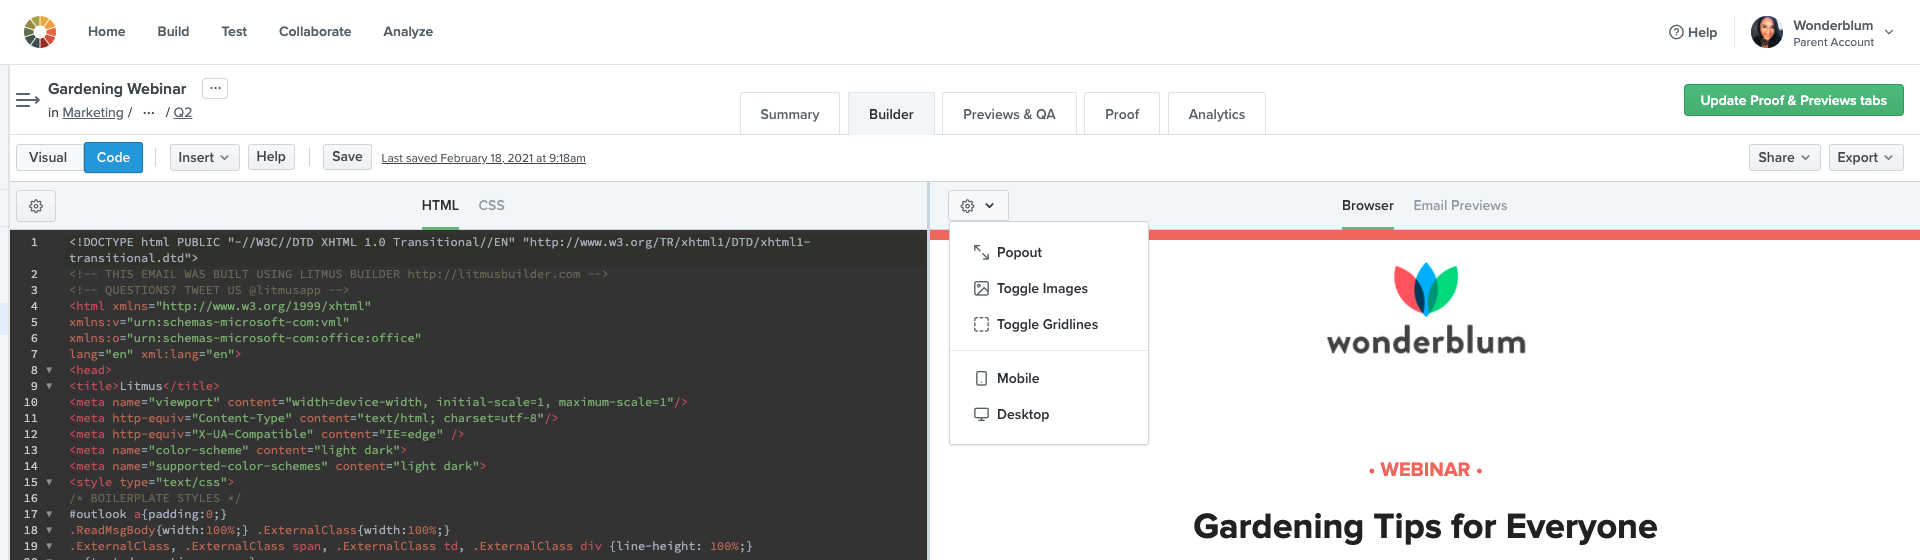Open the Export dropdown
The width and height of the screenshot is (1920, 560).
tap(1866, 157)
